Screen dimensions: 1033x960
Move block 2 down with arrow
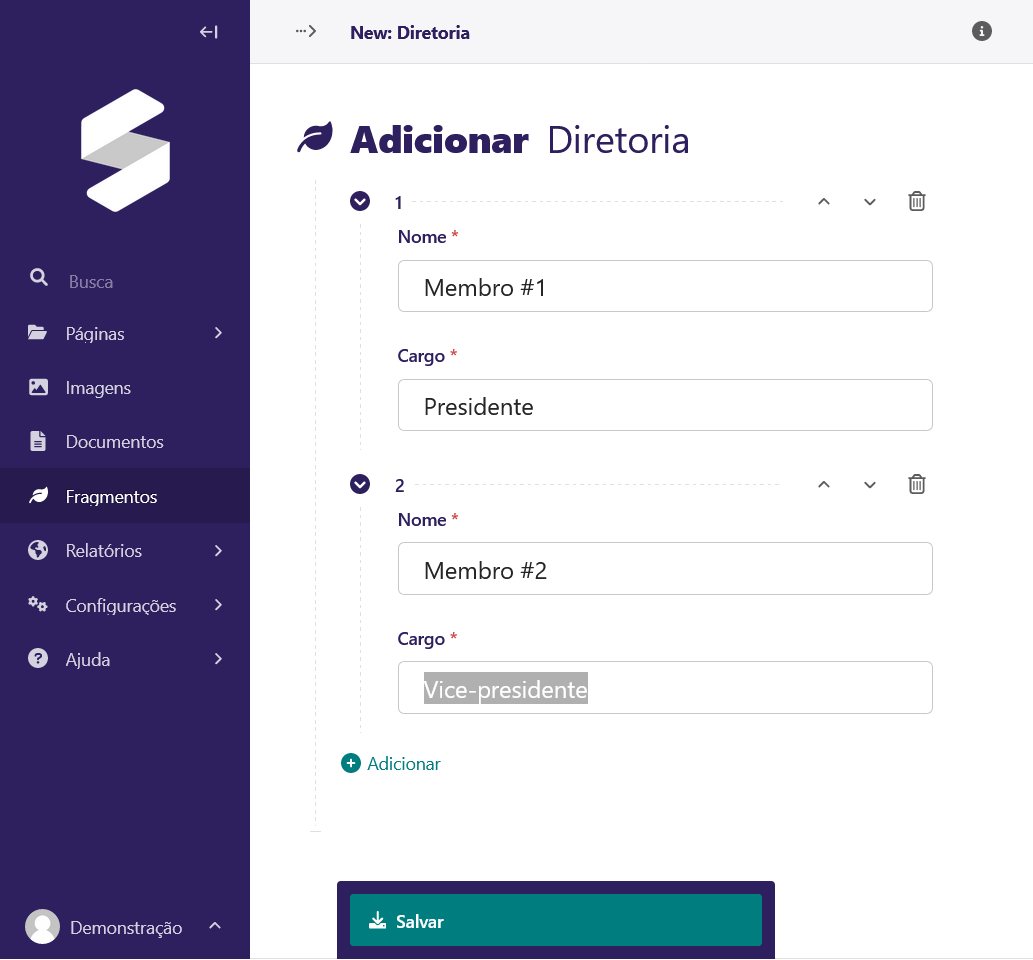point(870,485)
